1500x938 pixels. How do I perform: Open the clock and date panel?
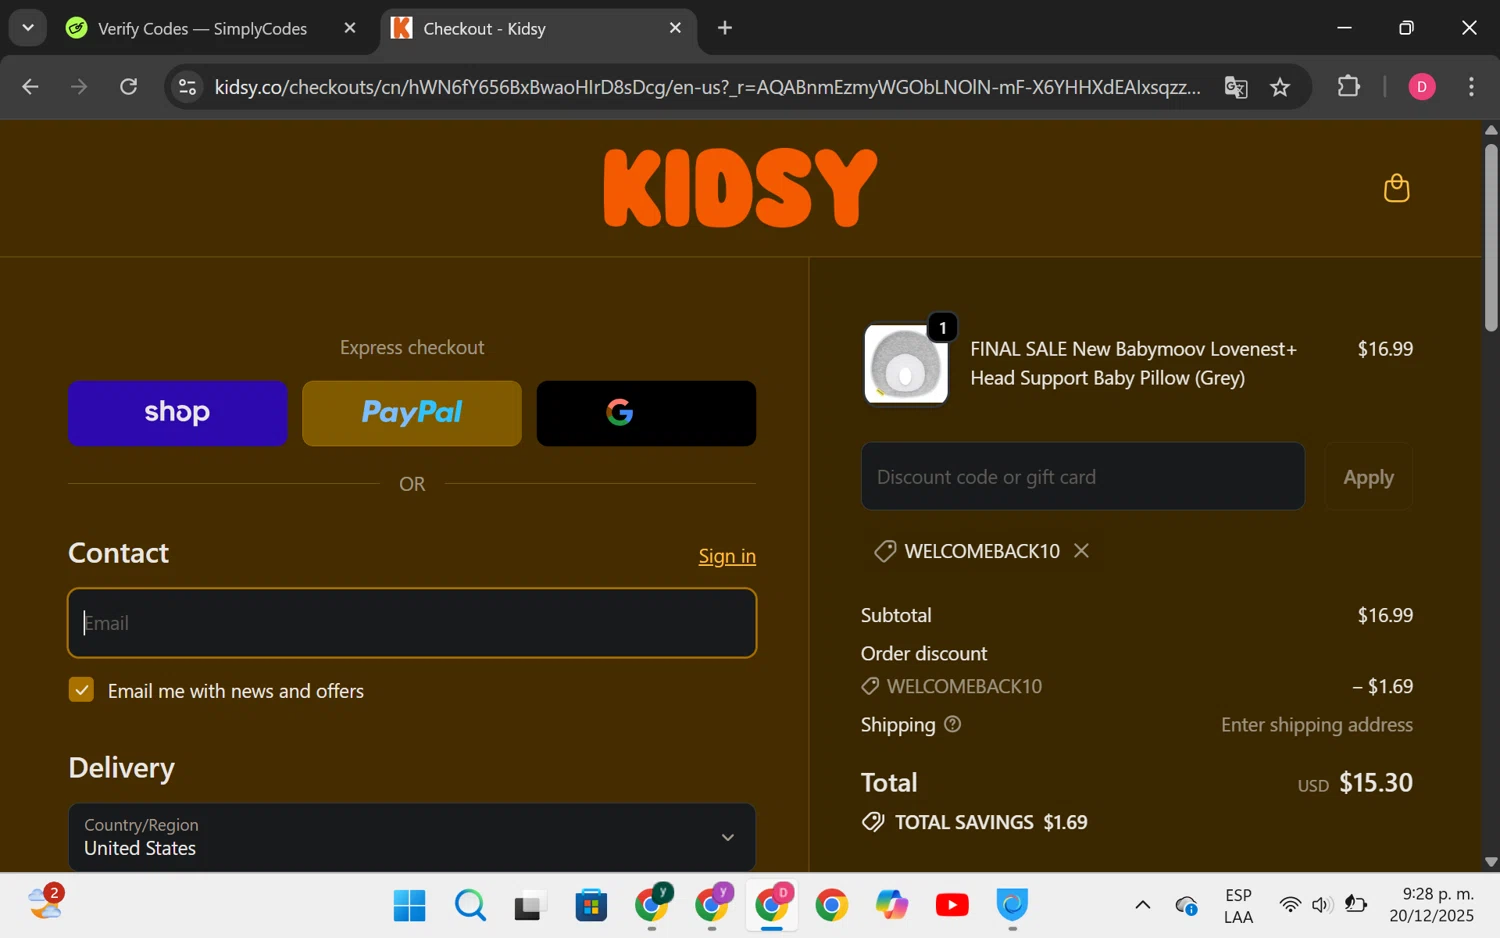click(x=1432, y=904)
